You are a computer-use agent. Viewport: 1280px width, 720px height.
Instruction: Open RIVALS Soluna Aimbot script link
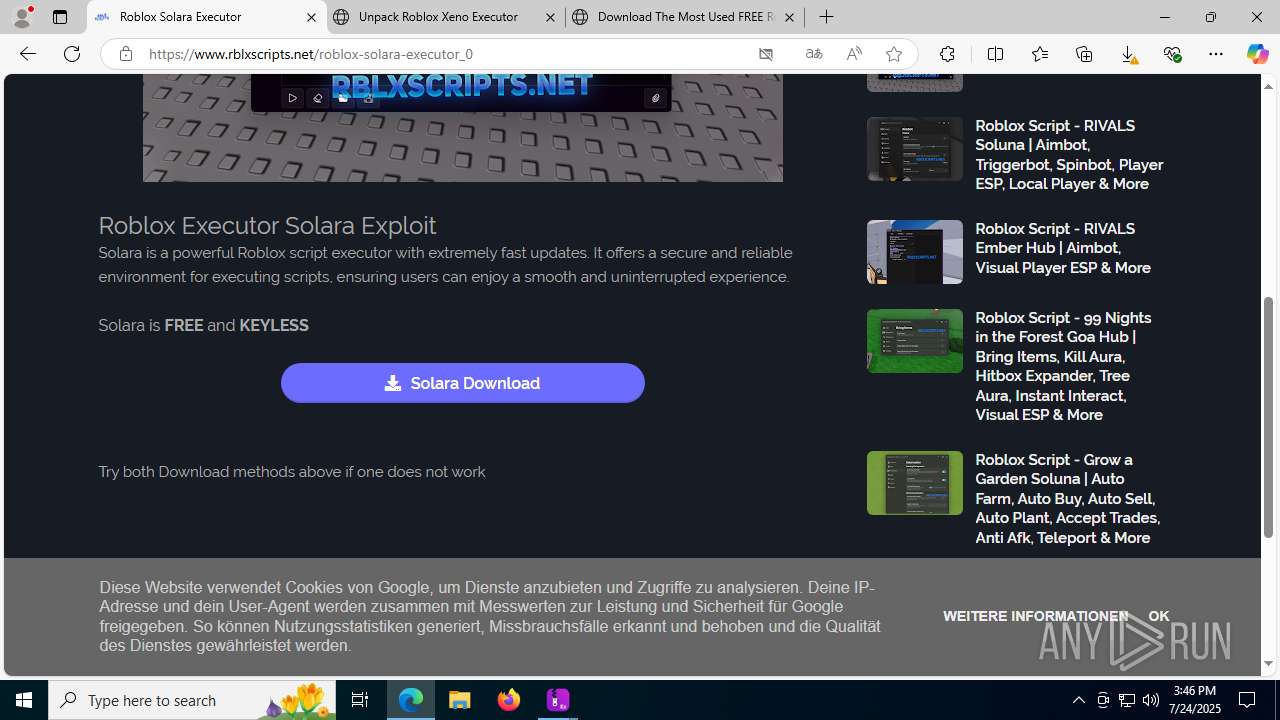click(1069, 155)
